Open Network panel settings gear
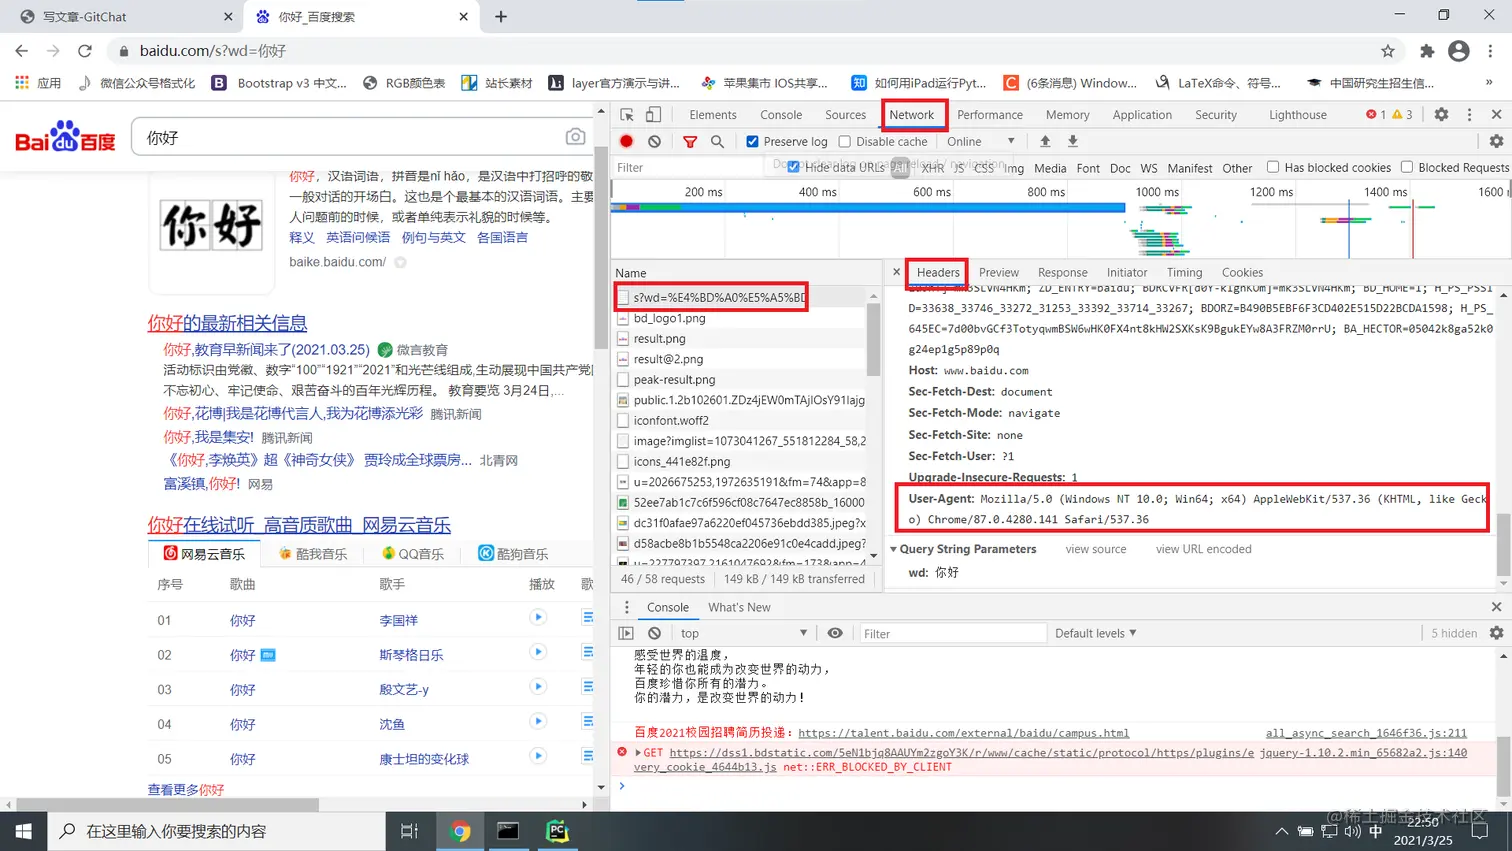1512x851 pixels. click(1496, 142)
